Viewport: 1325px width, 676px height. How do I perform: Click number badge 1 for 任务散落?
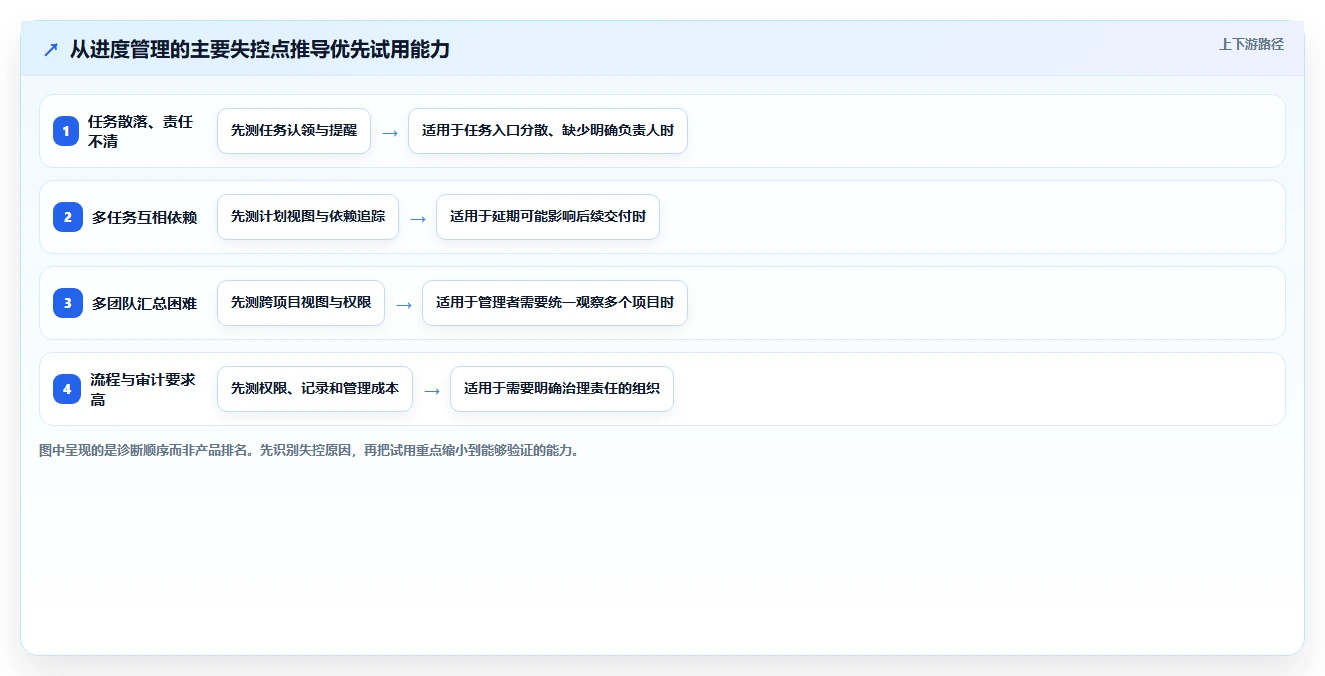66,131
